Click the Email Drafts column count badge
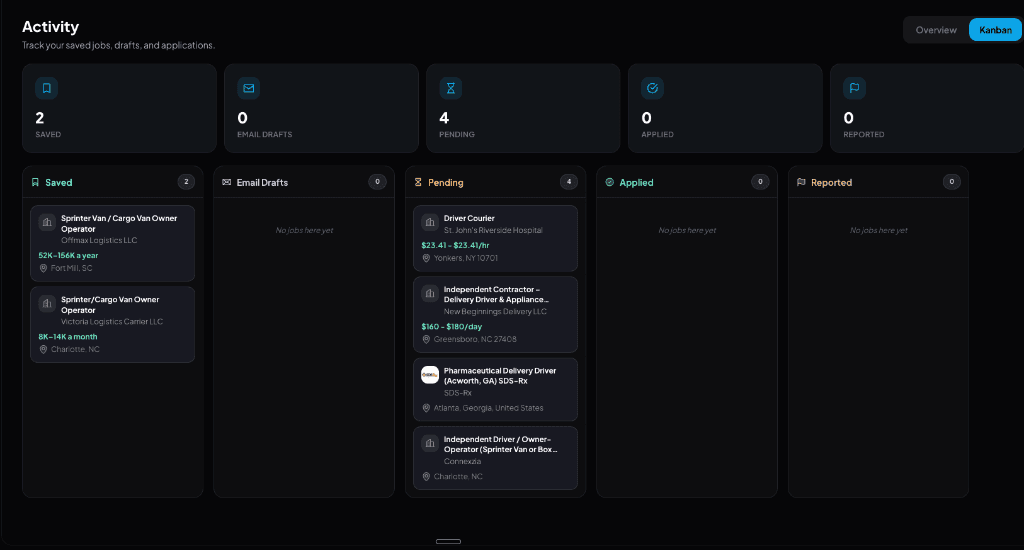 tap(377, 182)
